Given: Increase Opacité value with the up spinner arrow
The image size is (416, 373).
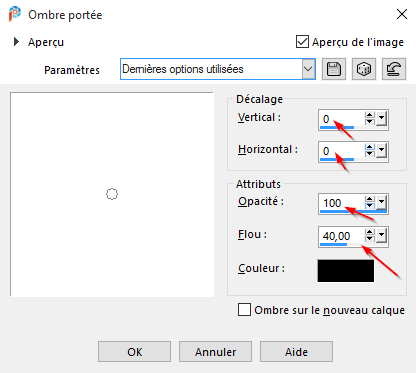Looking at the screenshot, I should click(369, 199).
